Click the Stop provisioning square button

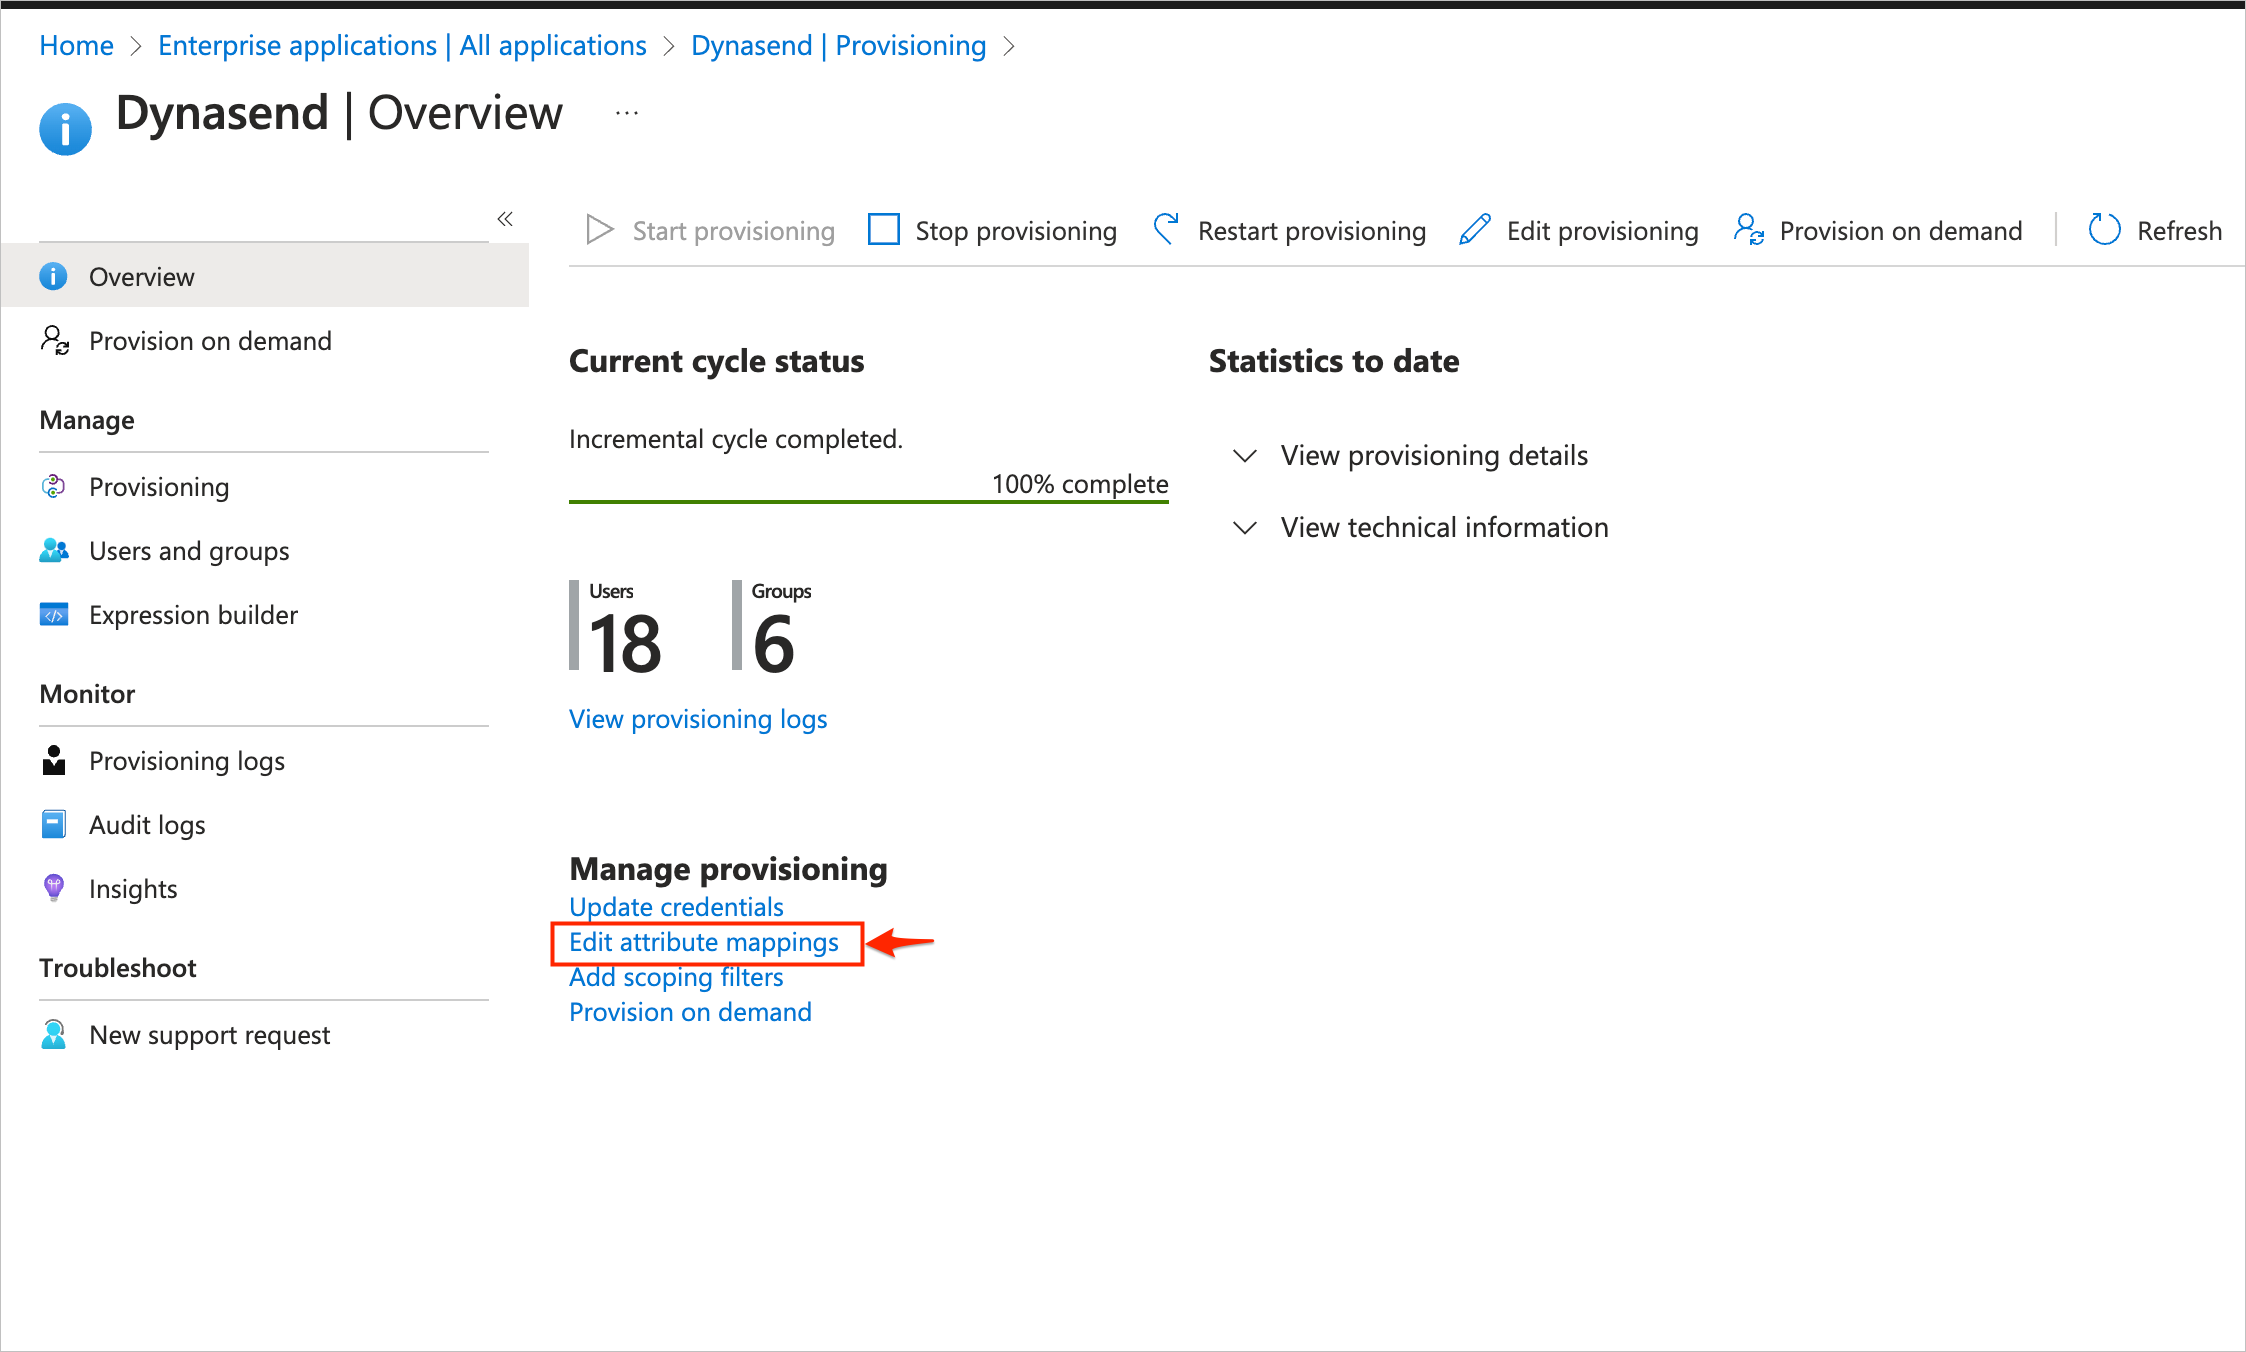(884, 230)
